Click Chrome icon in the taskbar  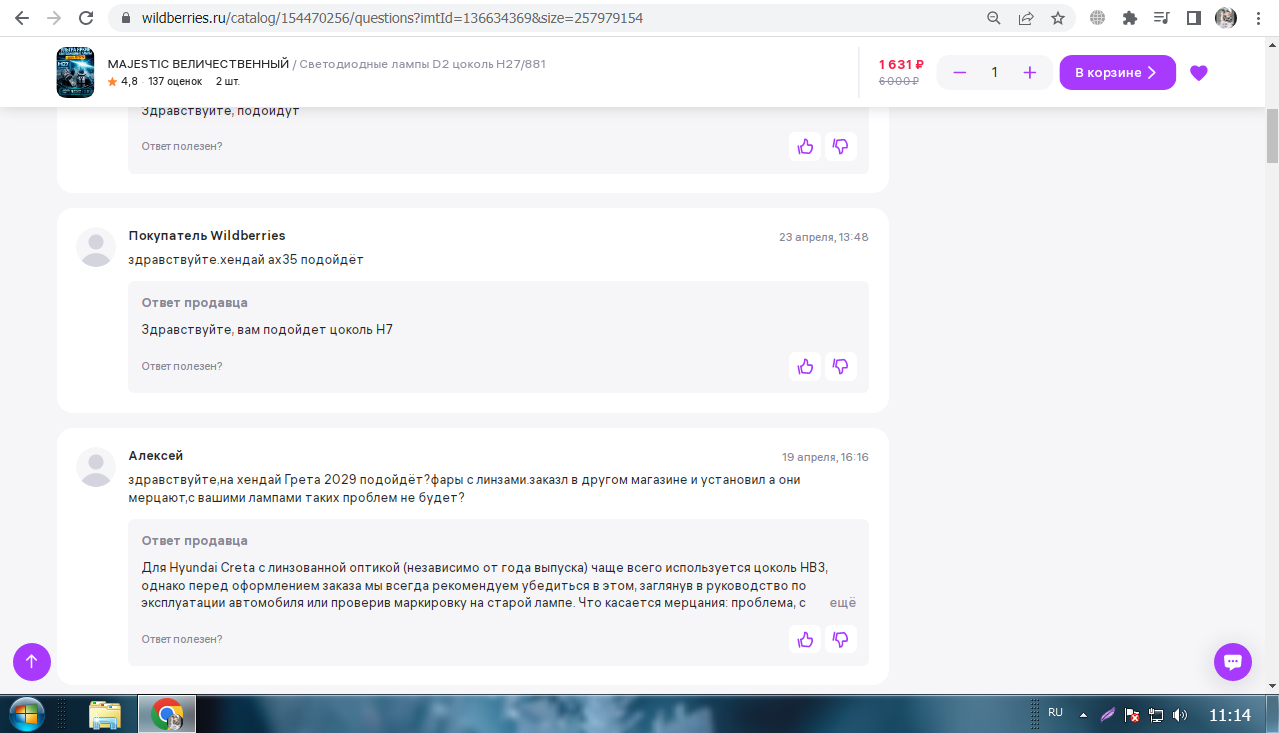coord(167,714)
